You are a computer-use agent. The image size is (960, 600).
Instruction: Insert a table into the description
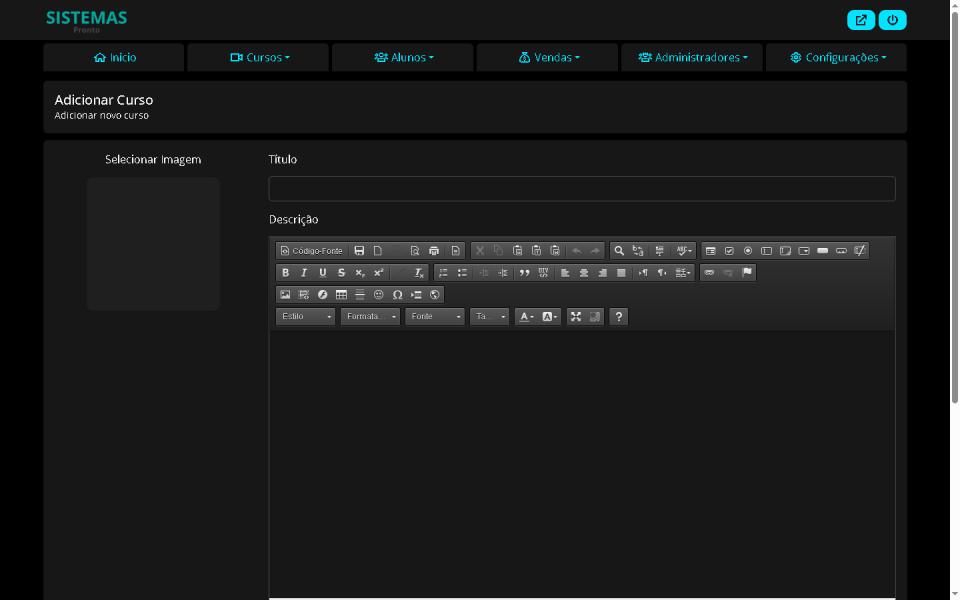pos(341,295)
